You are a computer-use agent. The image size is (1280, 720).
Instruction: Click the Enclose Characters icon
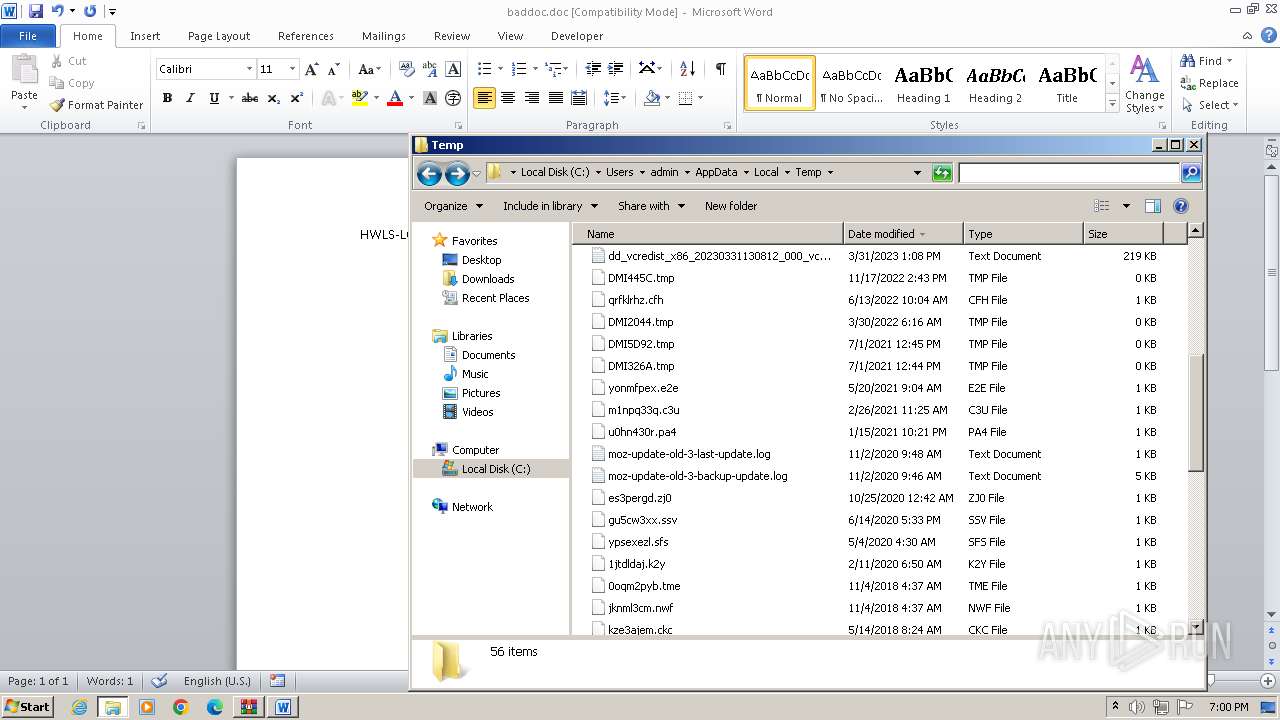coord(453,98)
